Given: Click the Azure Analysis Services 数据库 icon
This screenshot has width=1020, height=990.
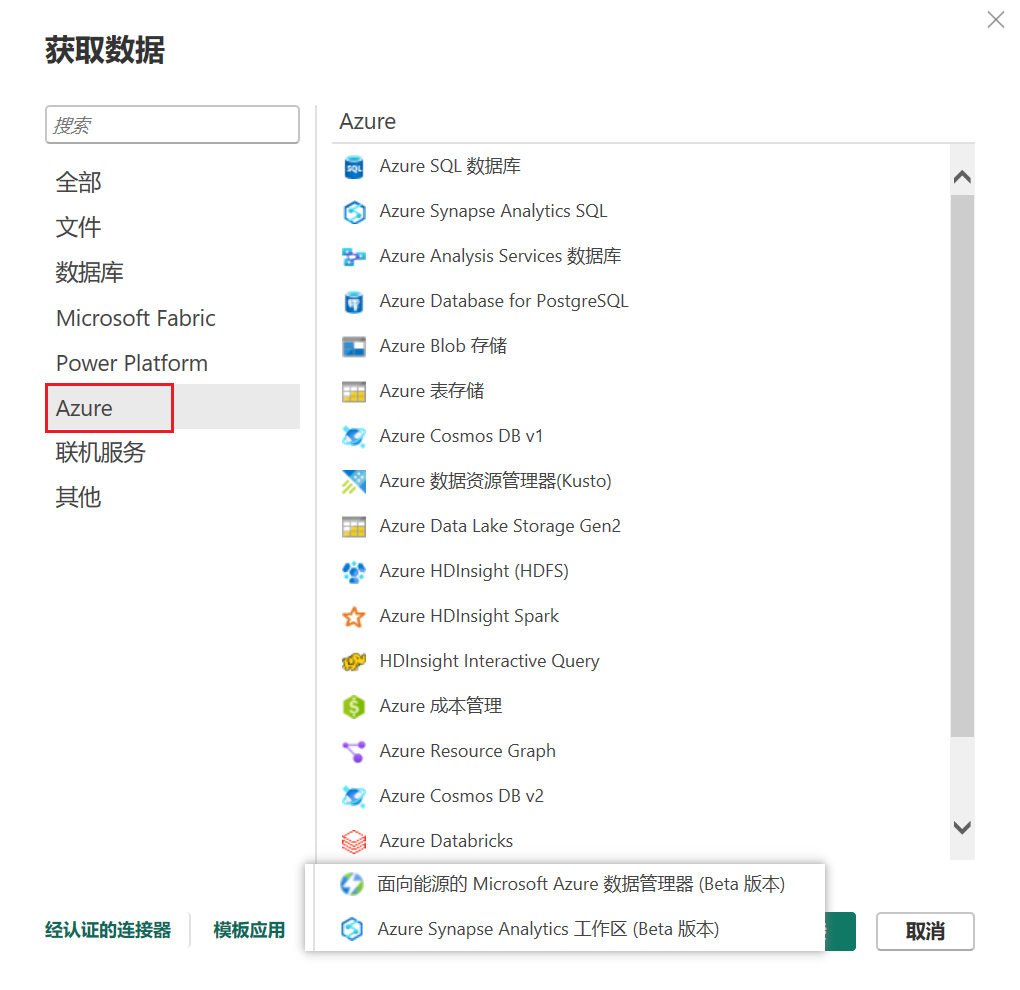Looking at the screenshot, I should click(354, 257).
